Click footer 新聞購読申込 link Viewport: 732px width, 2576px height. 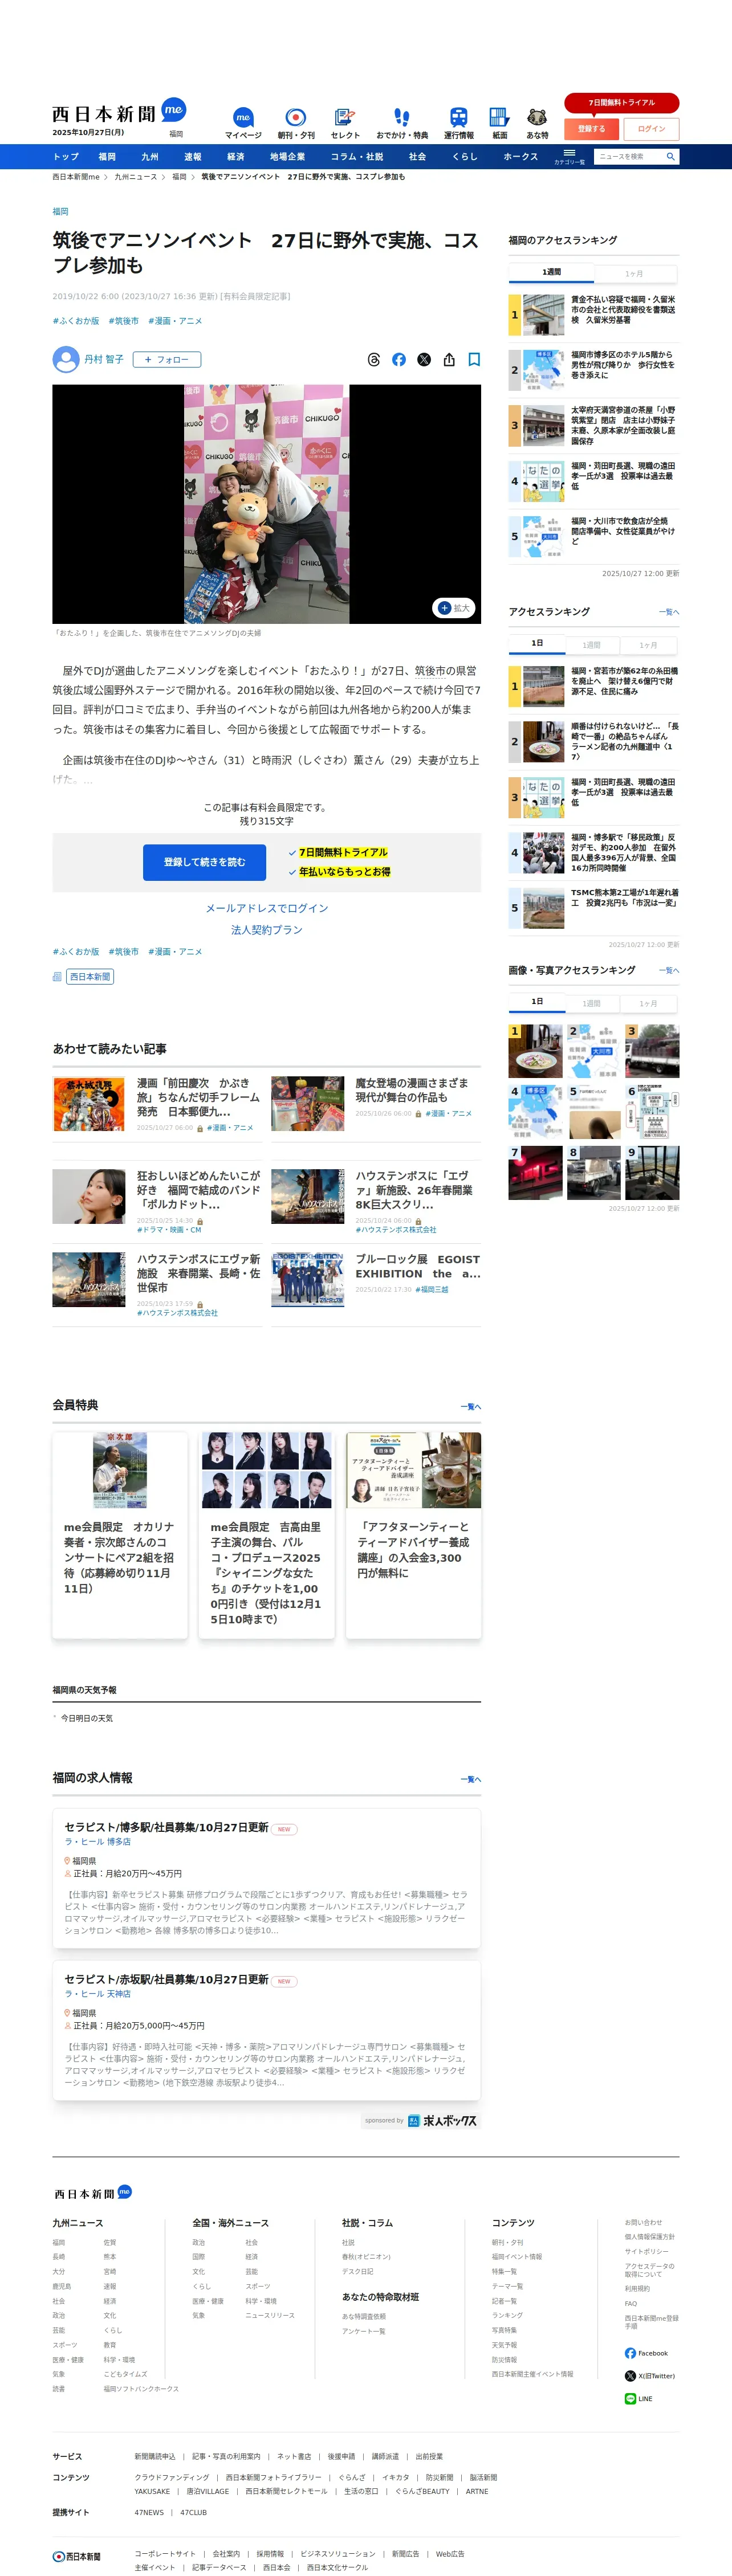pos(155,2456)
